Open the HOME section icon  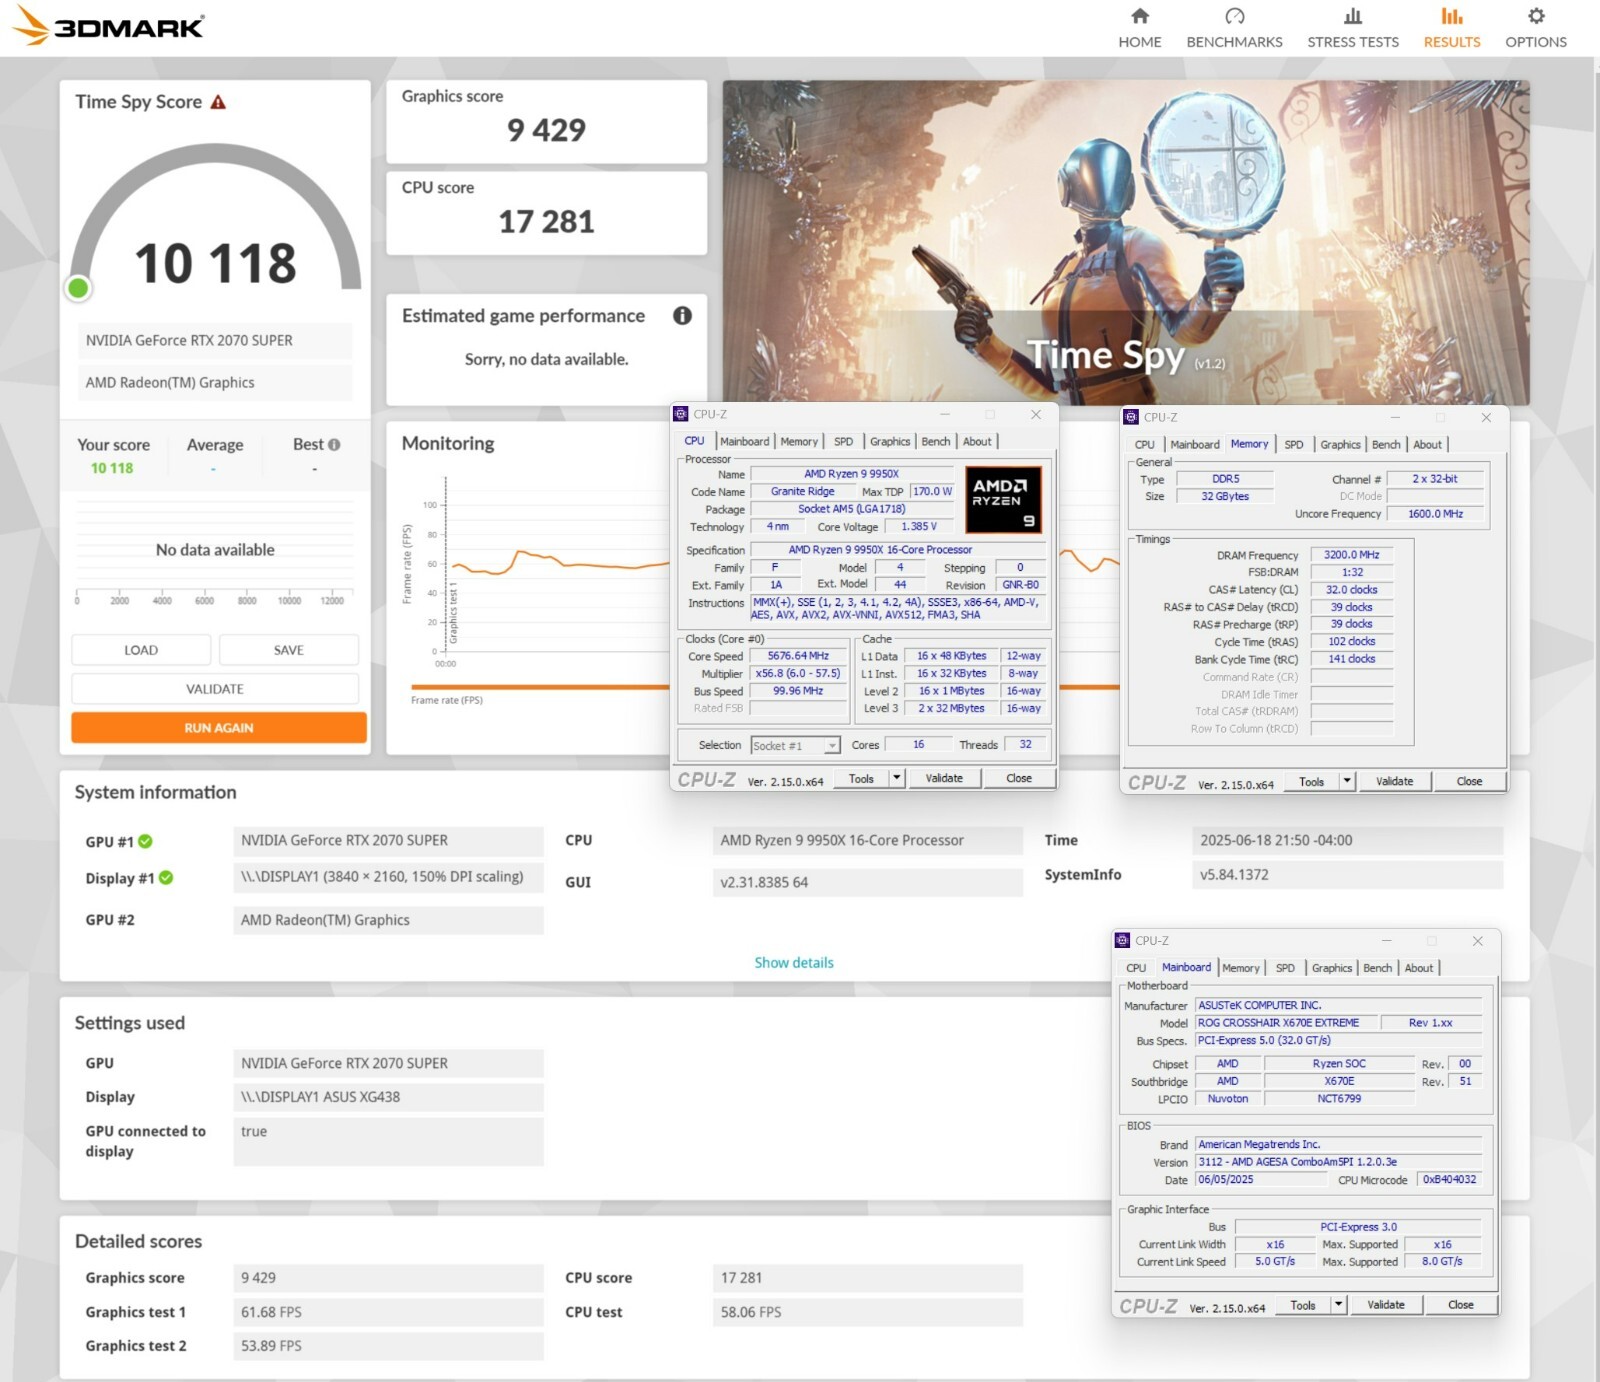1139,16
